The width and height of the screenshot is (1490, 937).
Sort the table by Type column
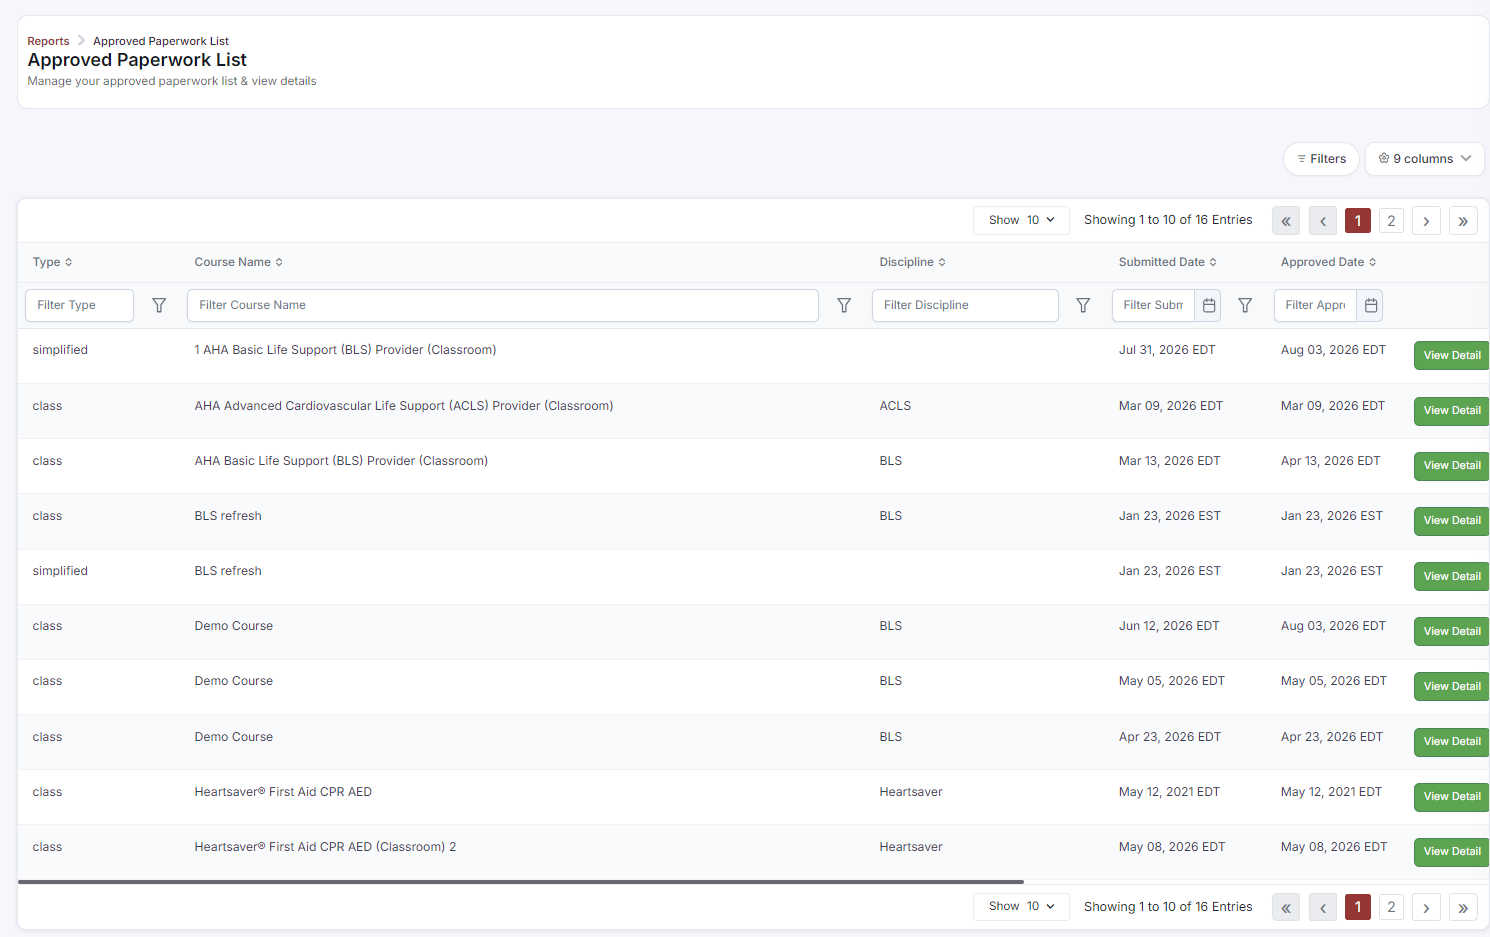(52, 262)
